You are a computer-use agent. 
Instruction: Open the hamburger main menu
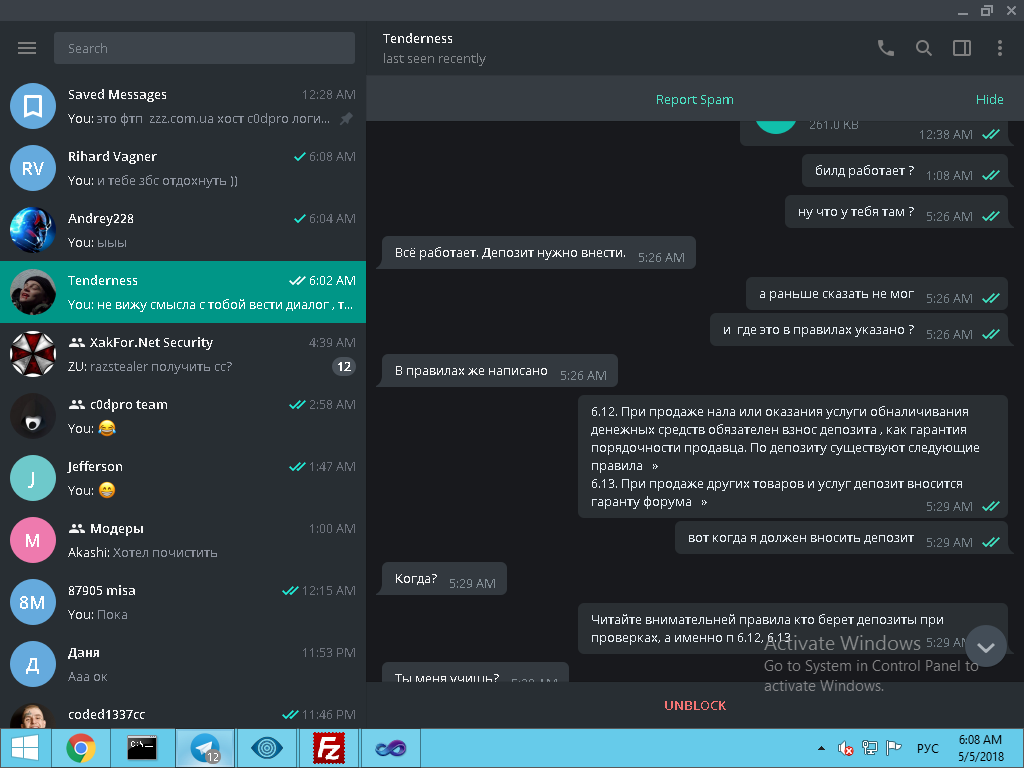[27, 48]
